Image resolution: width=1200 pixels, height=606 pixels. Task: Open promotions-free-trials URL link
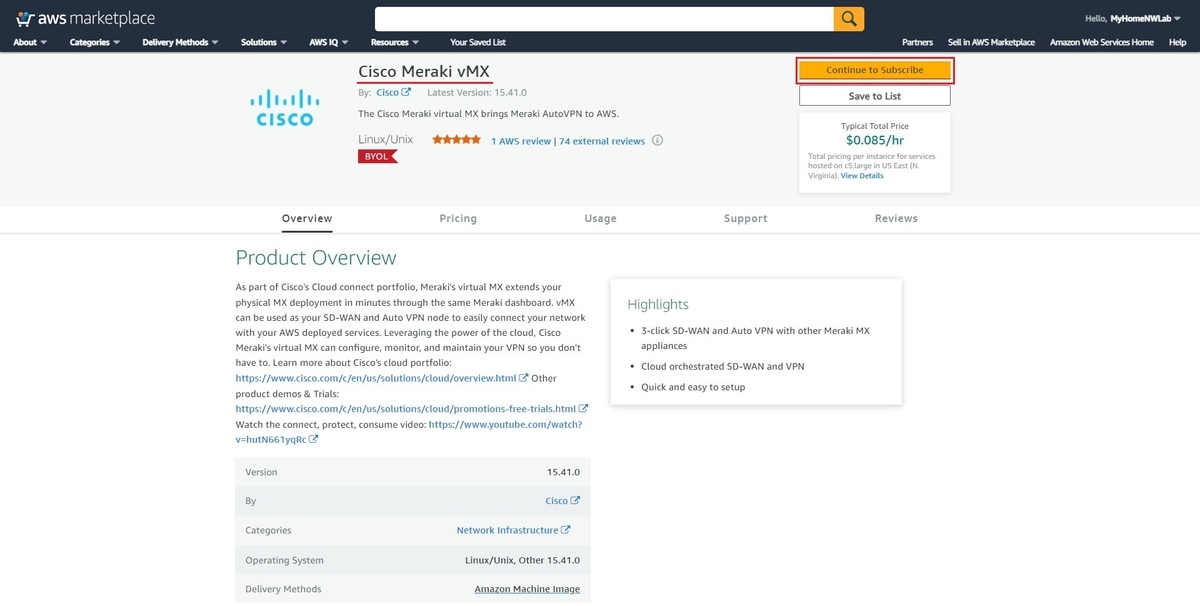[x=406, y=409]
